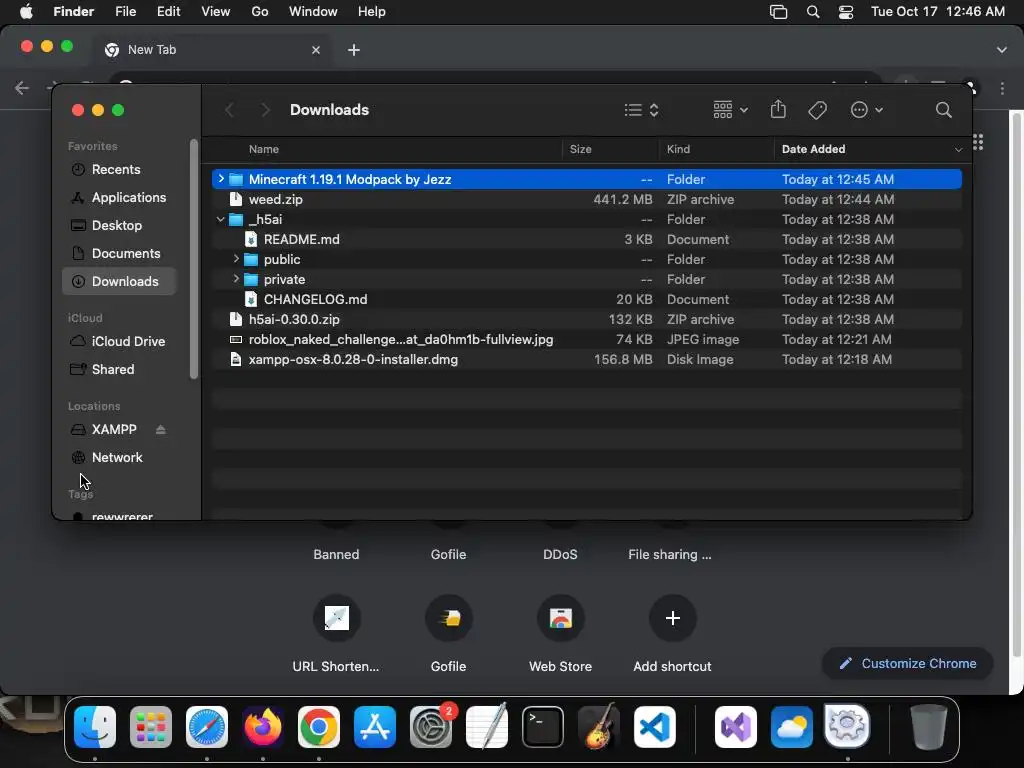1024x768 pixels.
Task: Expand the private folder
Action: [236, 279]
